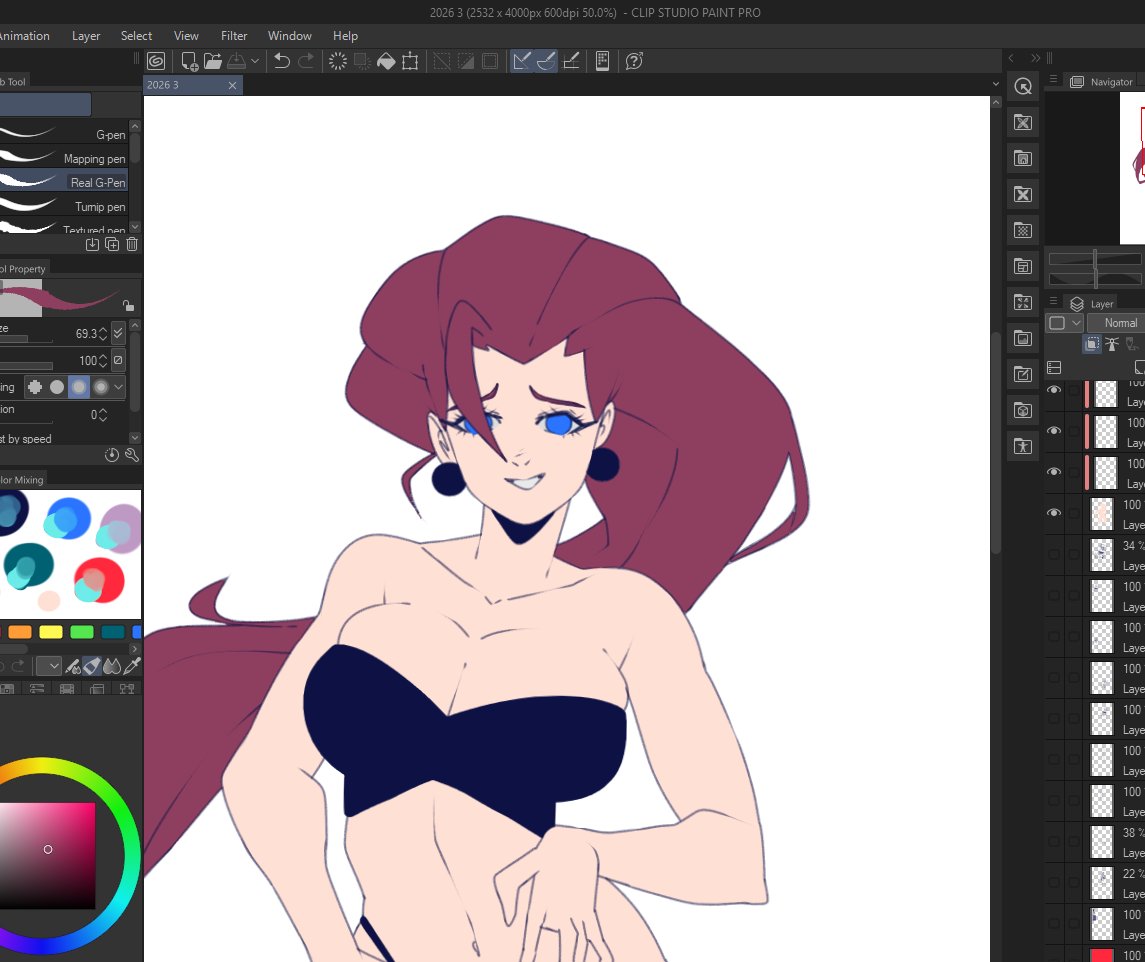
Task: Select the Tumip pen sub tool
Action: pyautogui.click(x=64, y=206)
